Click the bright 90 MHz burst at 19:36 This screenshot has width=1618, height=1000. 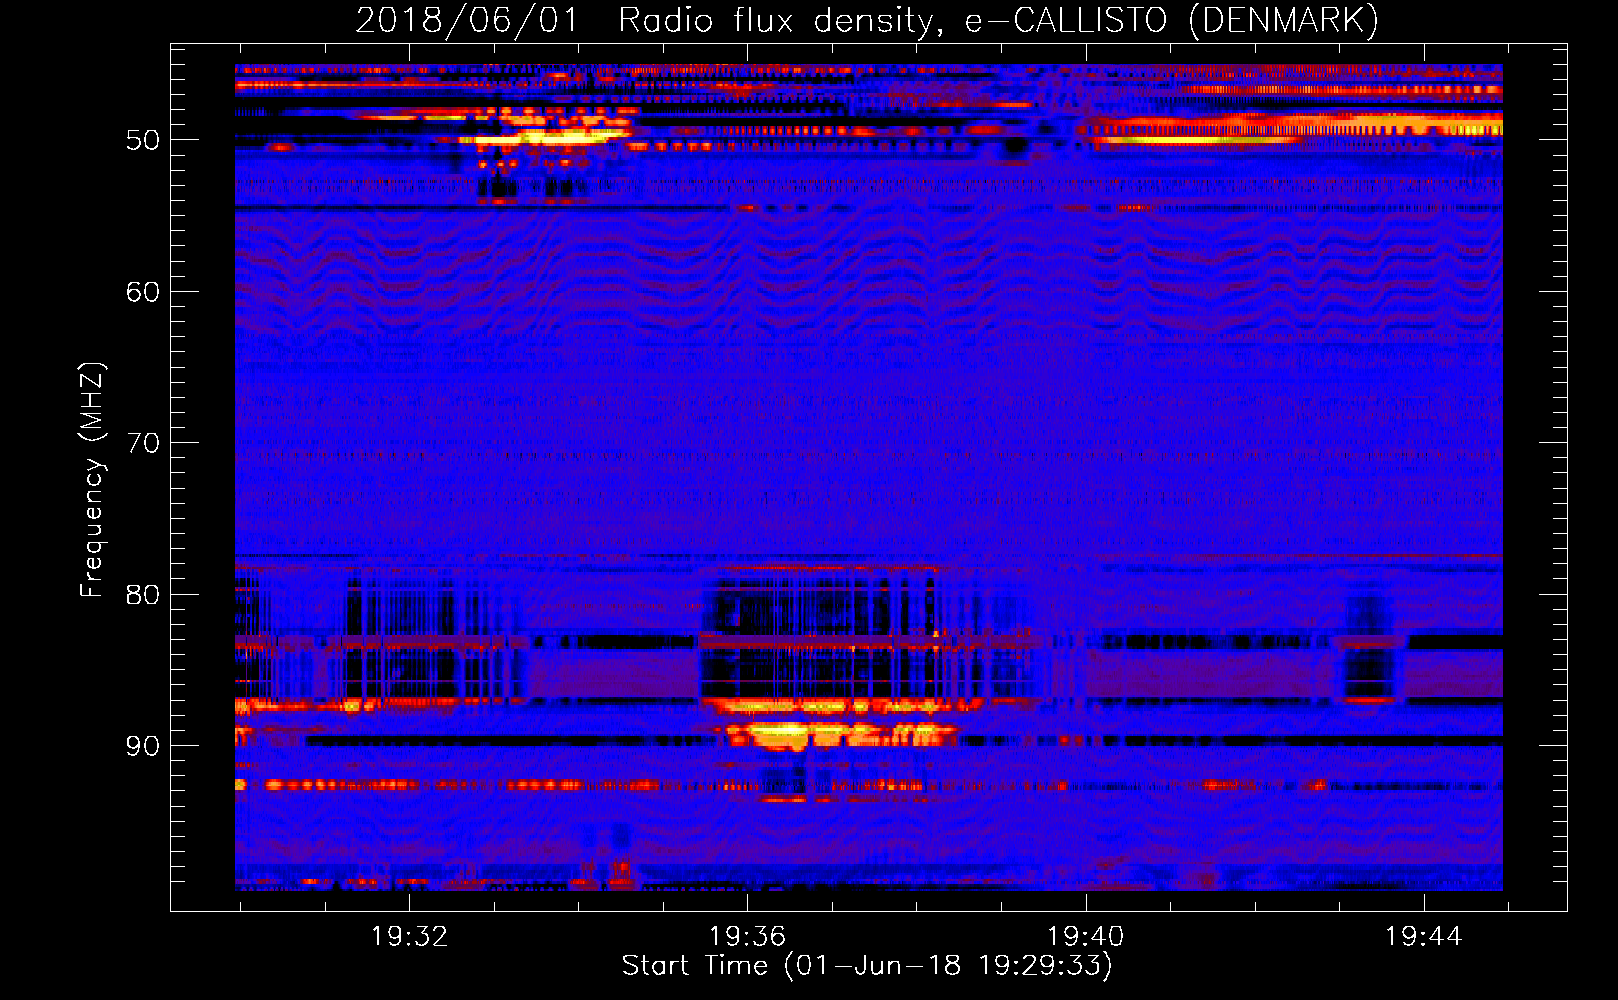point(840,735)
